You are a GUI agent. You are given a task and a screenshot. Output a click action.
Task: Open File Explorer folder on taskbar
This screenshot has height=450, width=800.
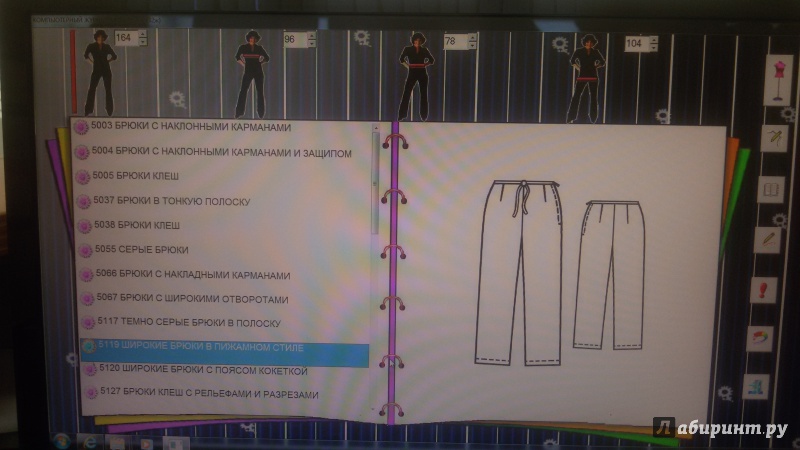click(117, 442)
